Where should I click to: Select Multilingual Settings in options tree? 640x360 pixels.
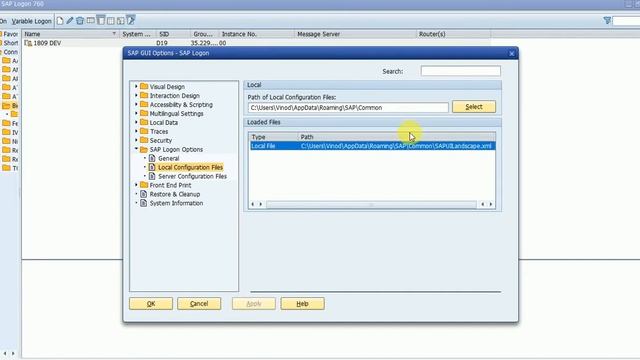(176, 113)
